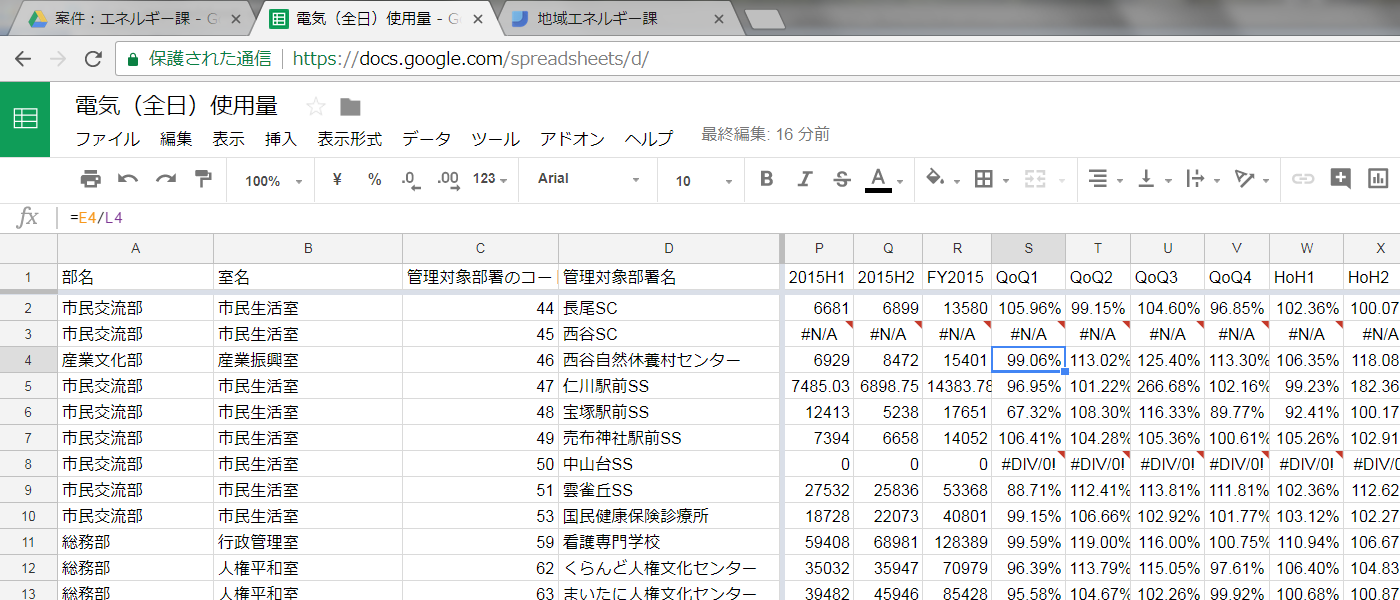Undo the last action

(128, 179)
